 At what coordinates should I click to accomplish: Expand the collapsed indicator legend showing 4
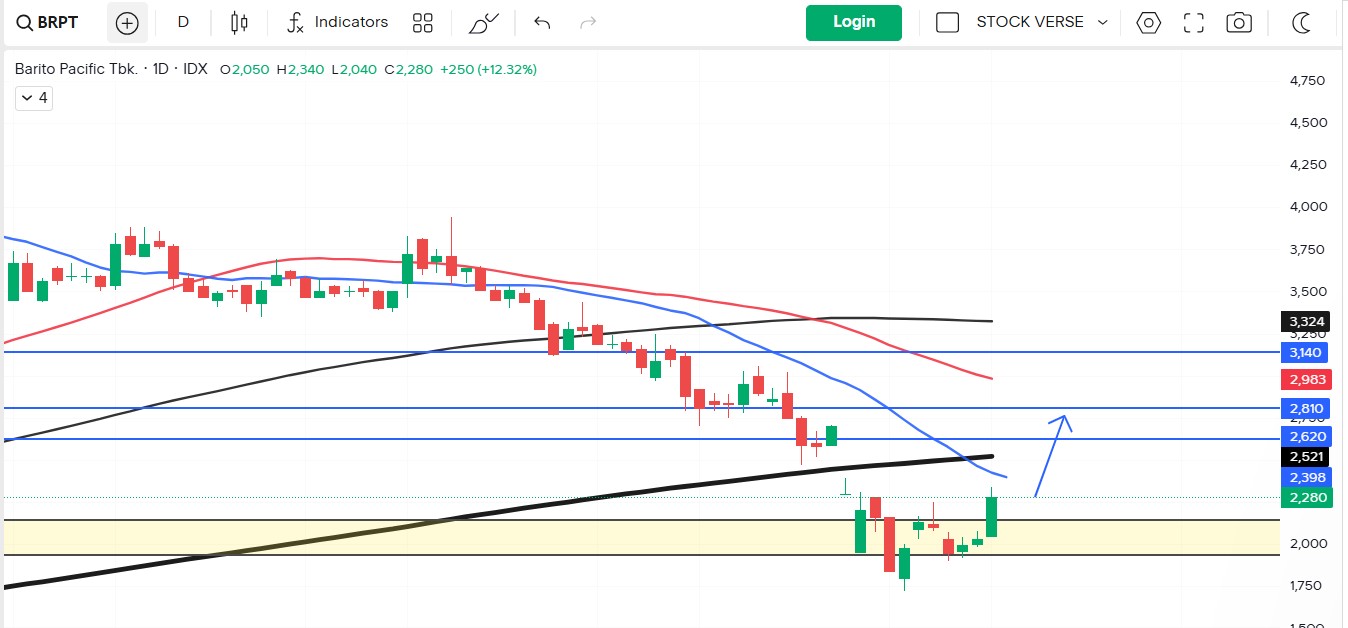[33, 98]
